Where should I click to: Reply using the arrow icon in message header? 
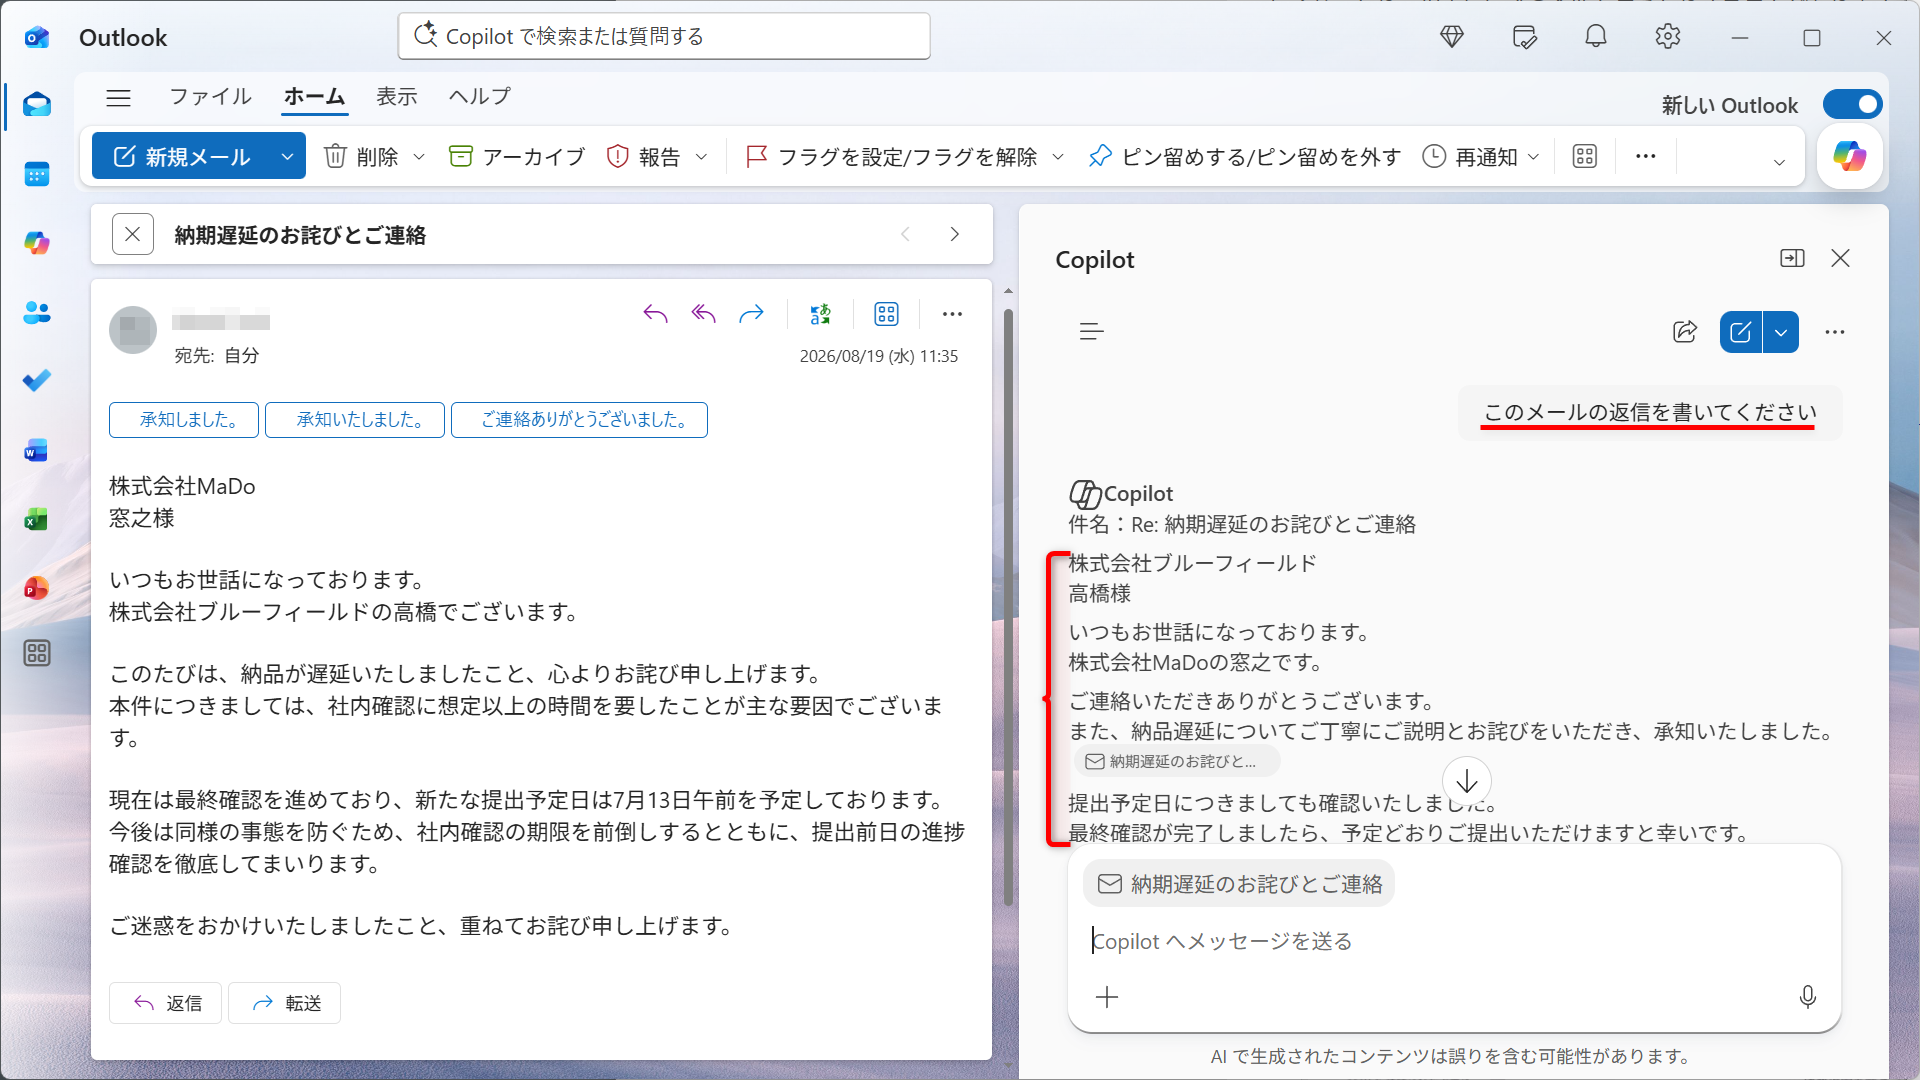(x=655, y=315)
